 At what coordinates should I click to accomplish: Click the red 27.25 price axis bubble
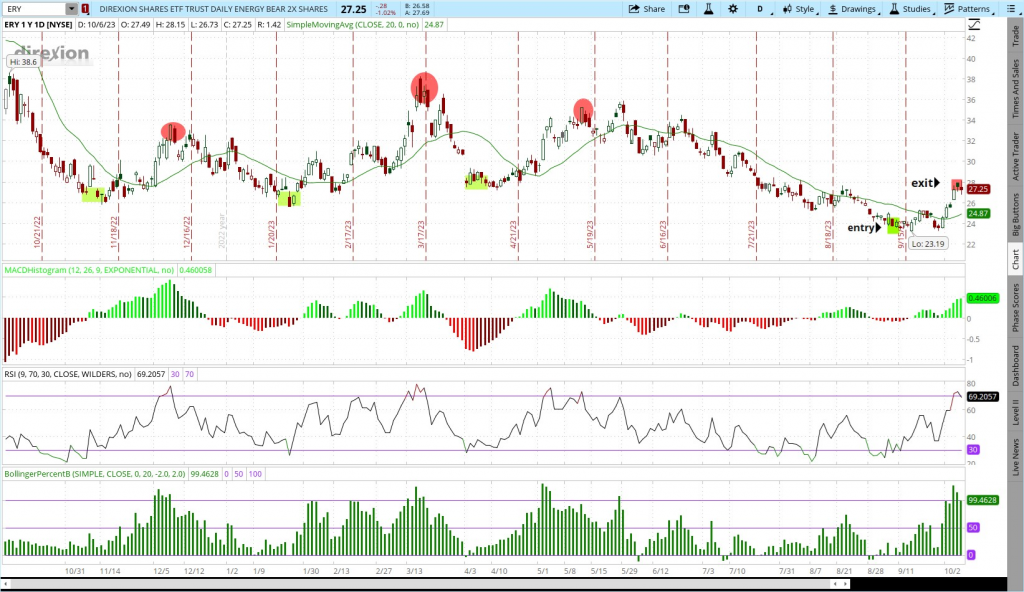pos(978,189)
